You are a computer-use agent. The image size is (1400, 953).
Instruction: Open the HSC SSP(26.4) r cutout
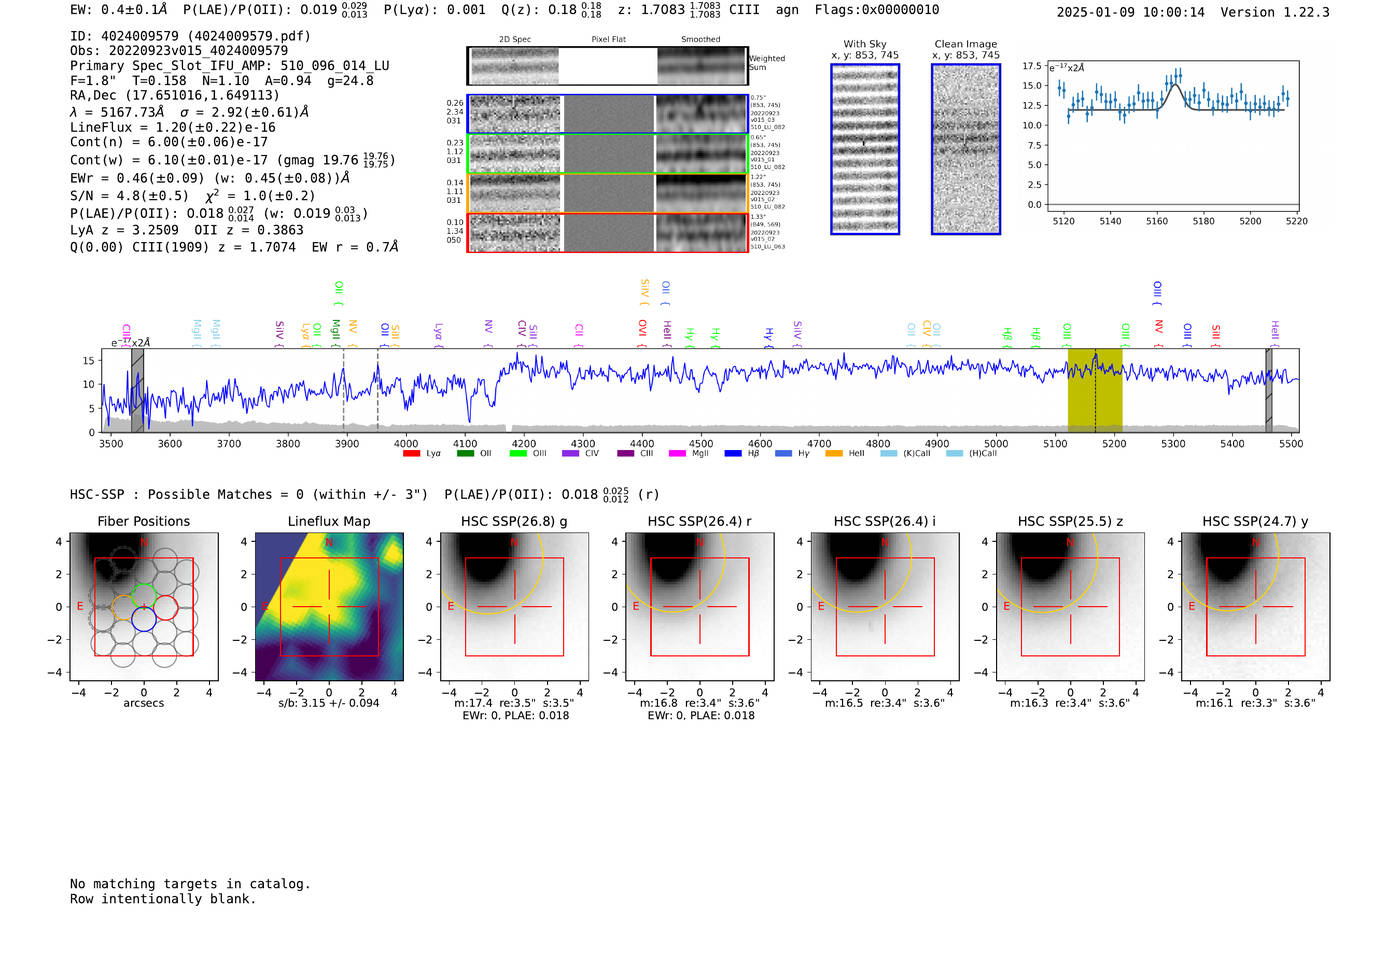tap(700, 607)
